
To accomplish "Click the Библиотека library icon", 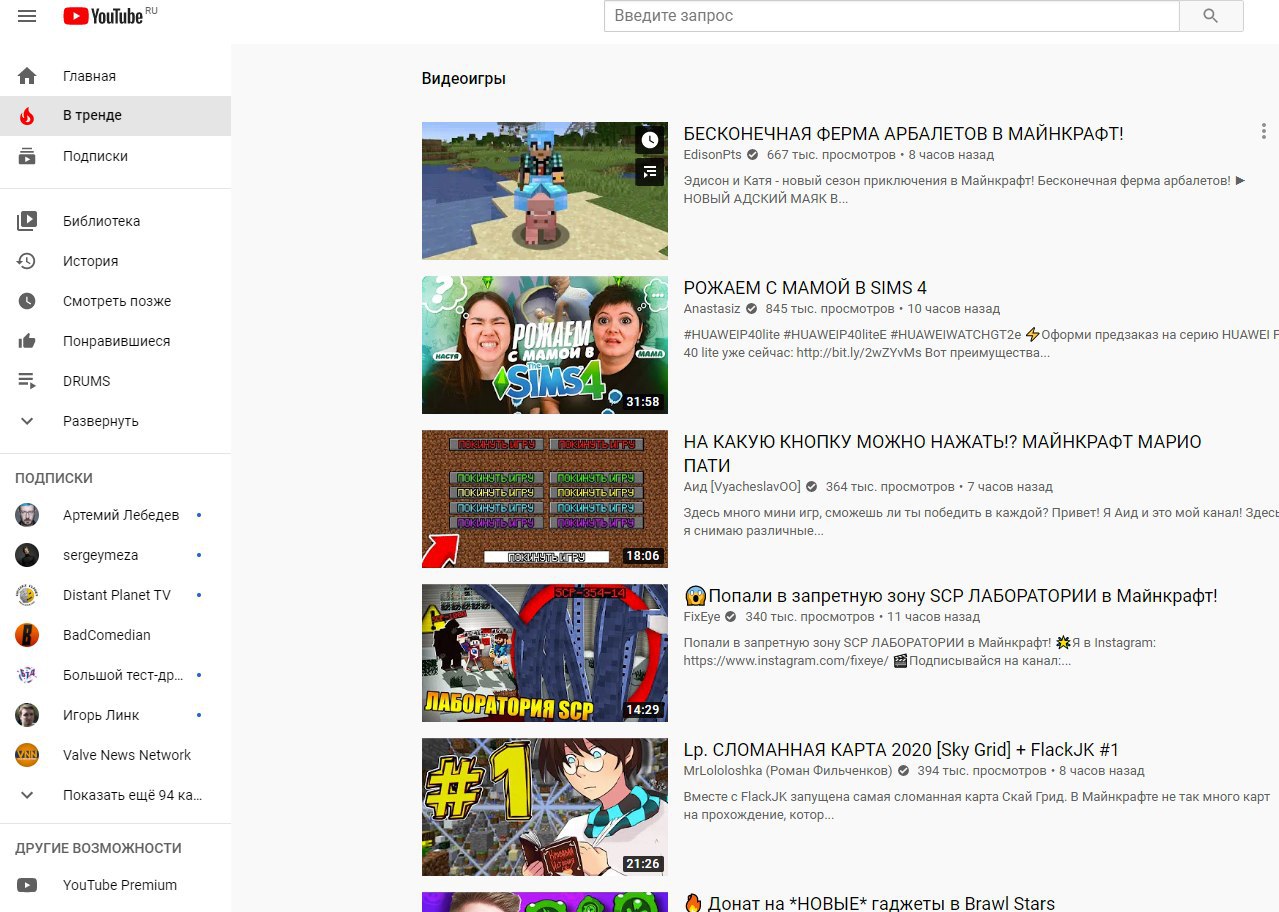I will (x=27, y=221).
